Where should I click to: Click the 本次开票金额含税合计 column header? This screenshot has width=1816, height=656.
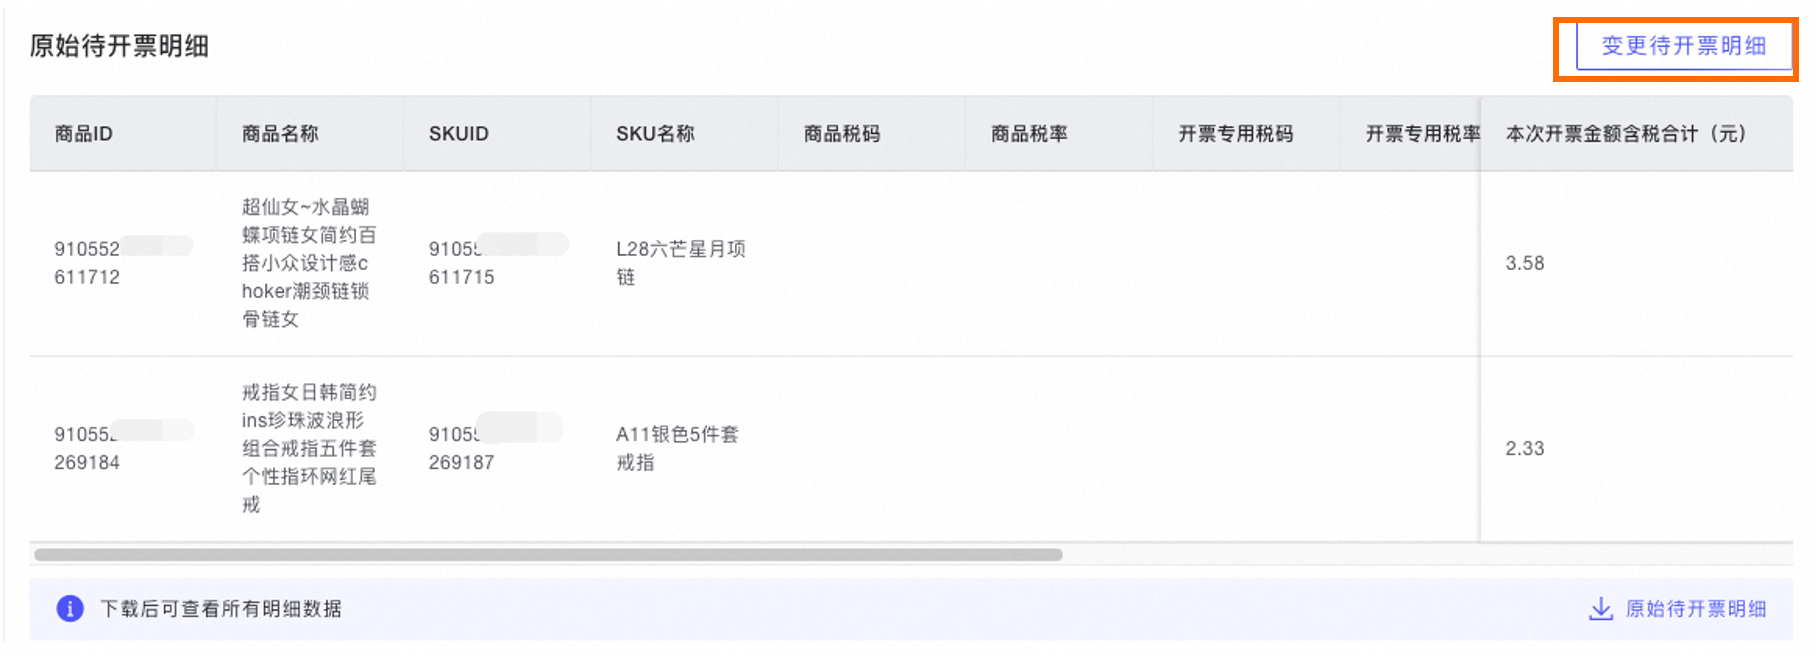(1625, 134)
